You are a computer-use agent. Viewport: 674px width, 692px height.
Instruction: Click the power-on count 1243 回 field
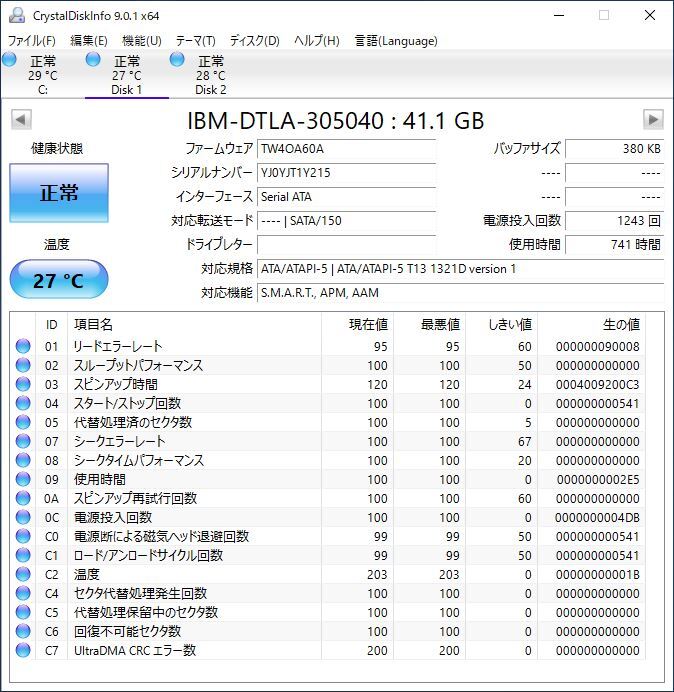[614, 220]
